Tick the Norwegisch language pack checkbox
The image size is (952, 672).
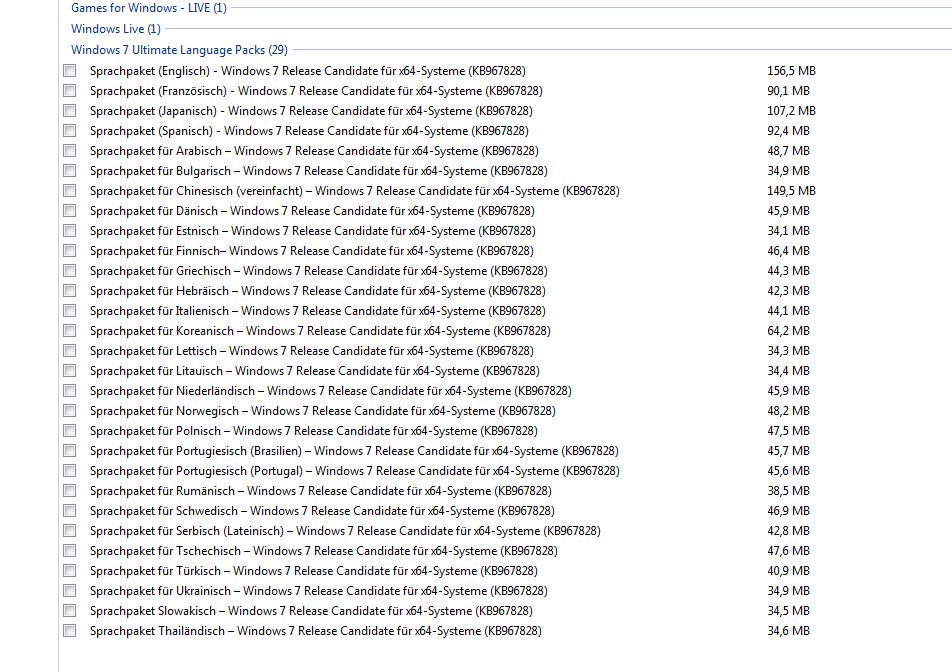click(x=70, y=411)
